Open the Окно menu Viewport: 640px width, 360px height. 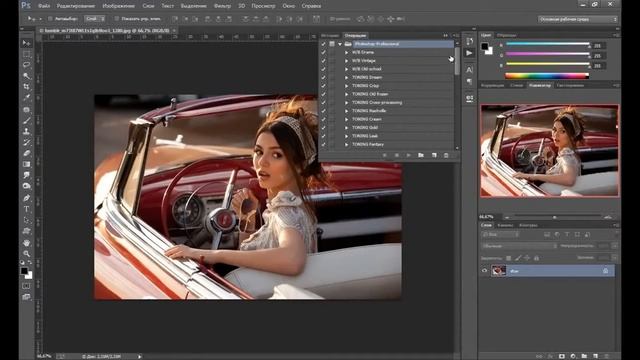click(x=288, y=6)
